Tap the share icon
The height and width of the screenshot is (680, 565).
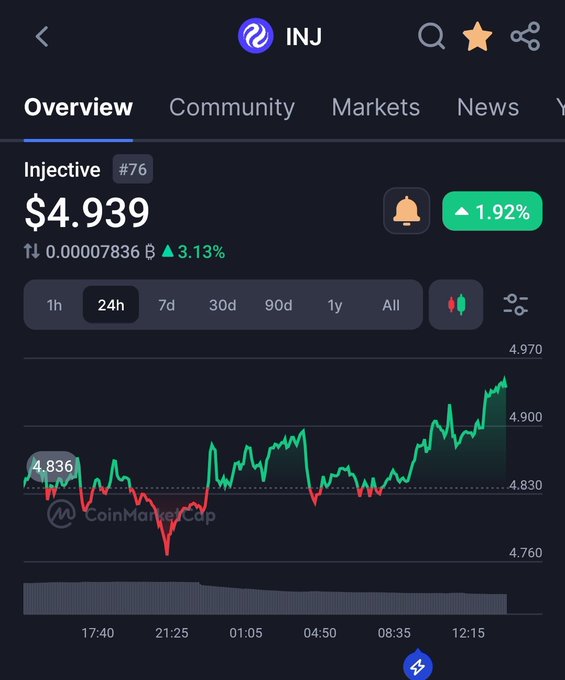tap(526, 36)
